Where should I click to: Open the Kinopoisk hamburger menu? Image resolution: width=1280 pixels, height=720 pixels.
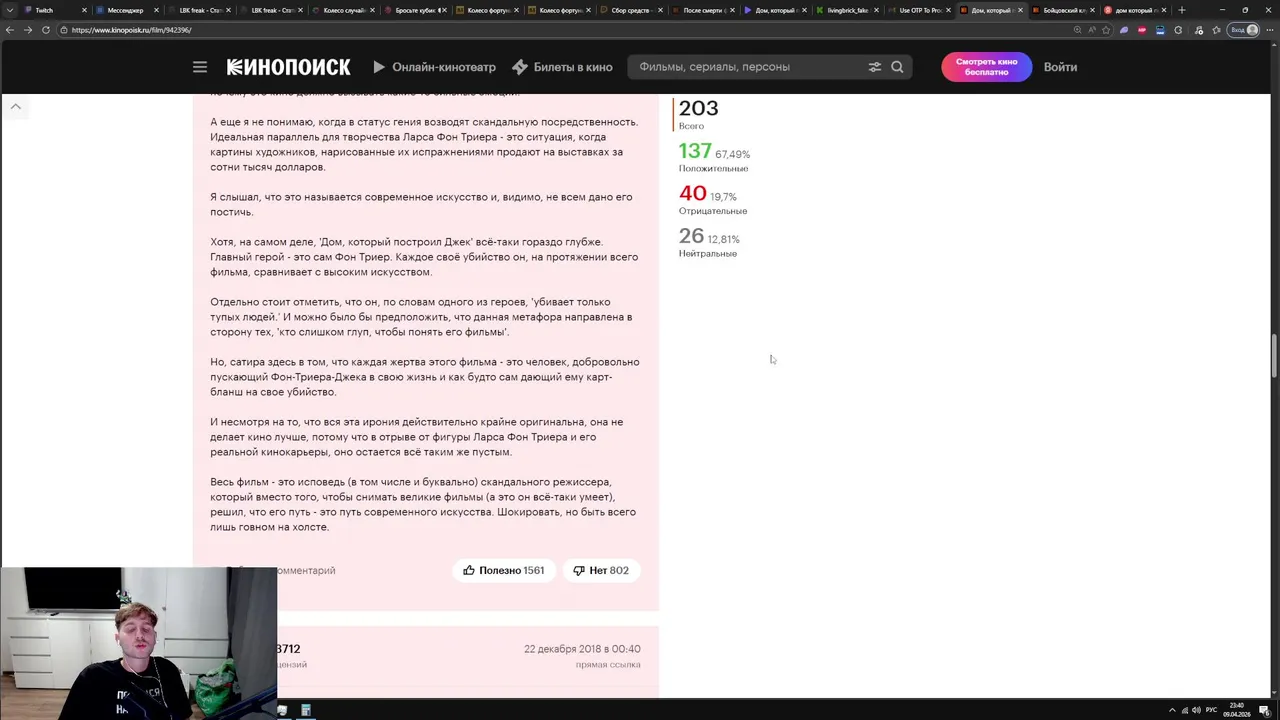[200, 67]
